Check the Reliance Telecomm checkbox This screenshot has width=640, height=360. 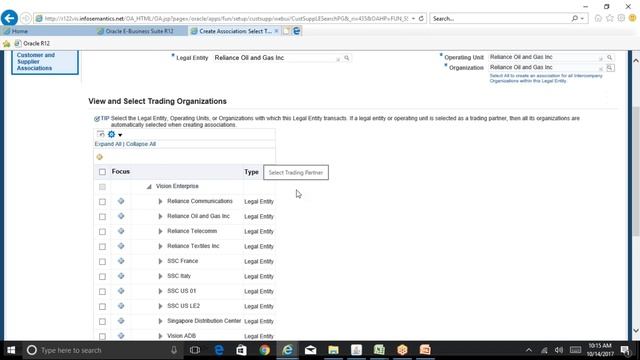coord(102,231)
